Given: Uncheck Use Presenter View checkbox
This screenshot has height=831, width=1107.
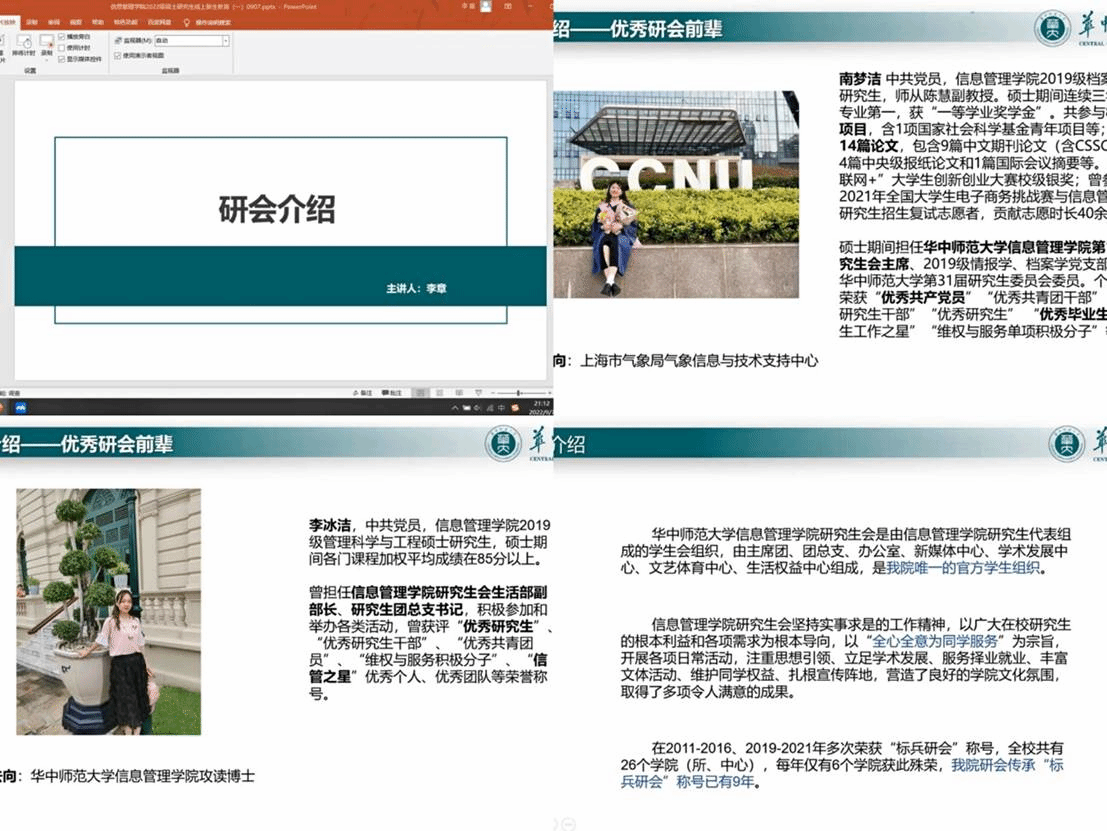Looking at the screenshot, I should [x=118, y=55].
